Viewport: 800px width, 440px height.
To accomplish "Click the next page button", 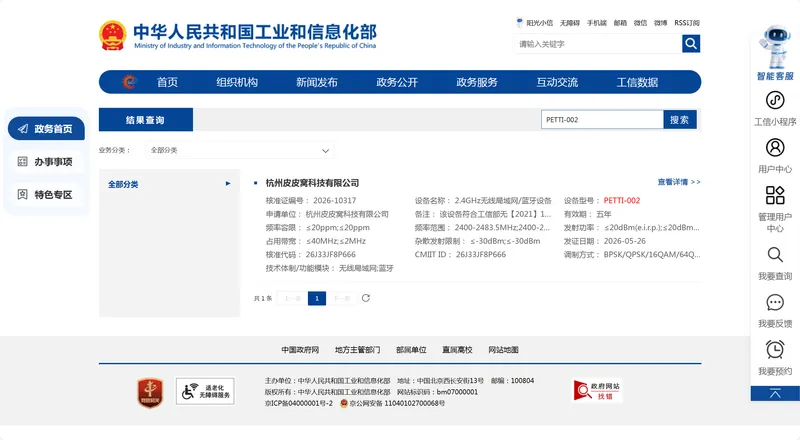I will click(x=341, y=298).
